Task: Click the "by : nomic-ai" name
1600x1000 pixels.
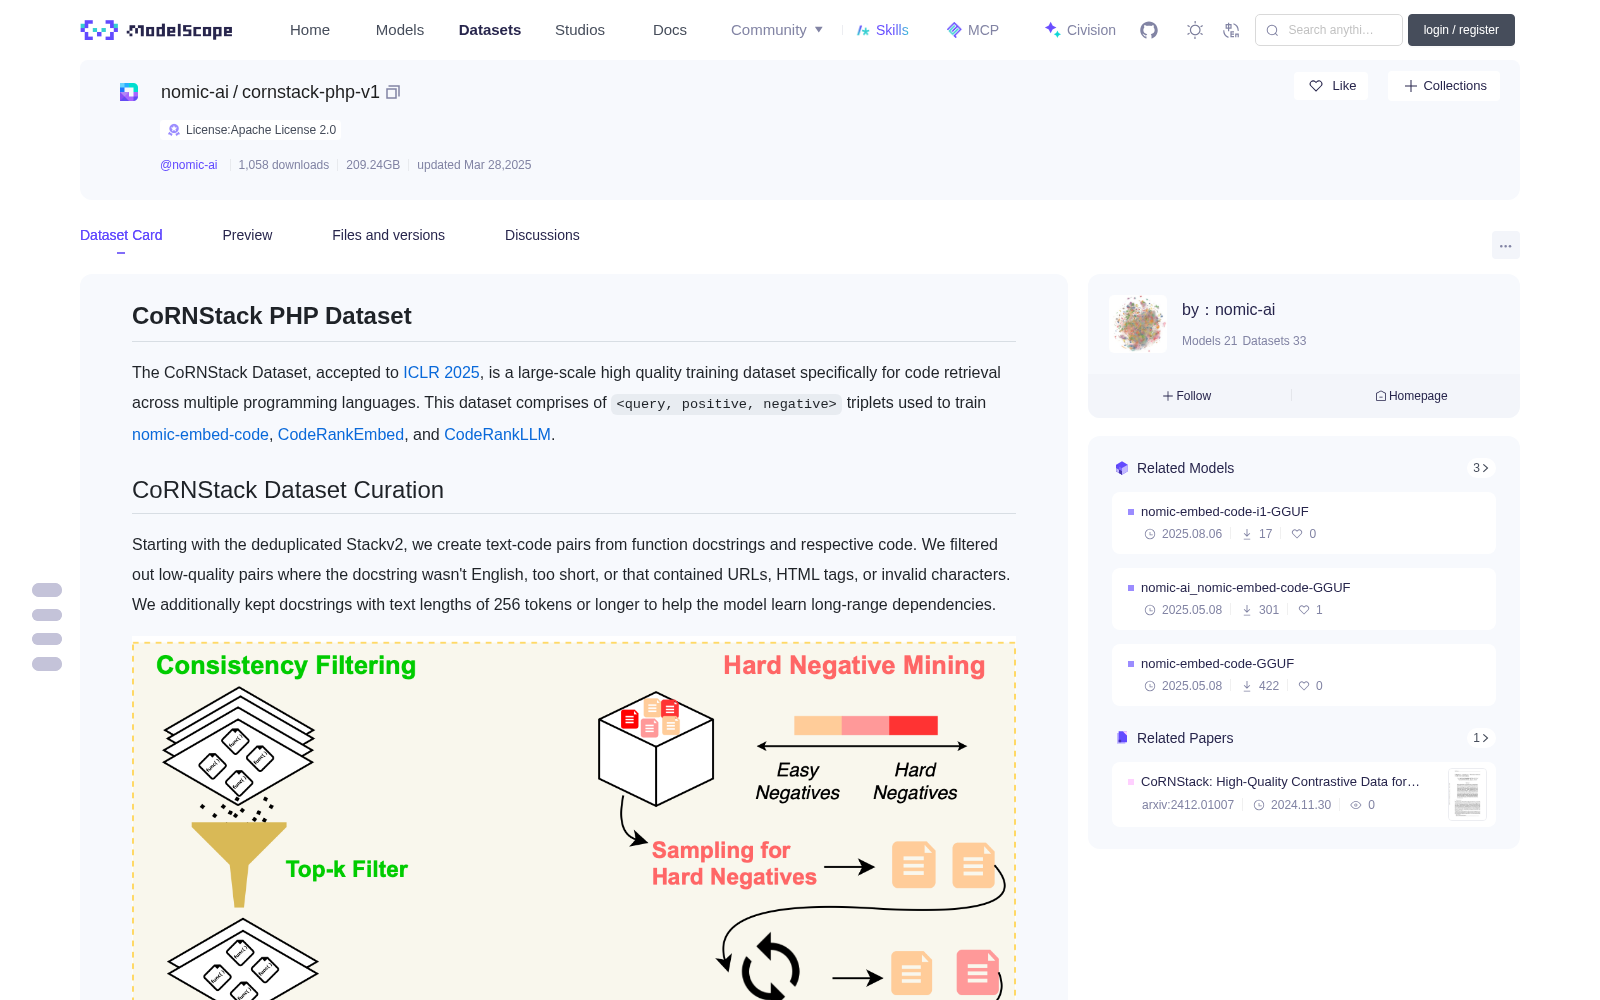Action: tap(1228, 310)
